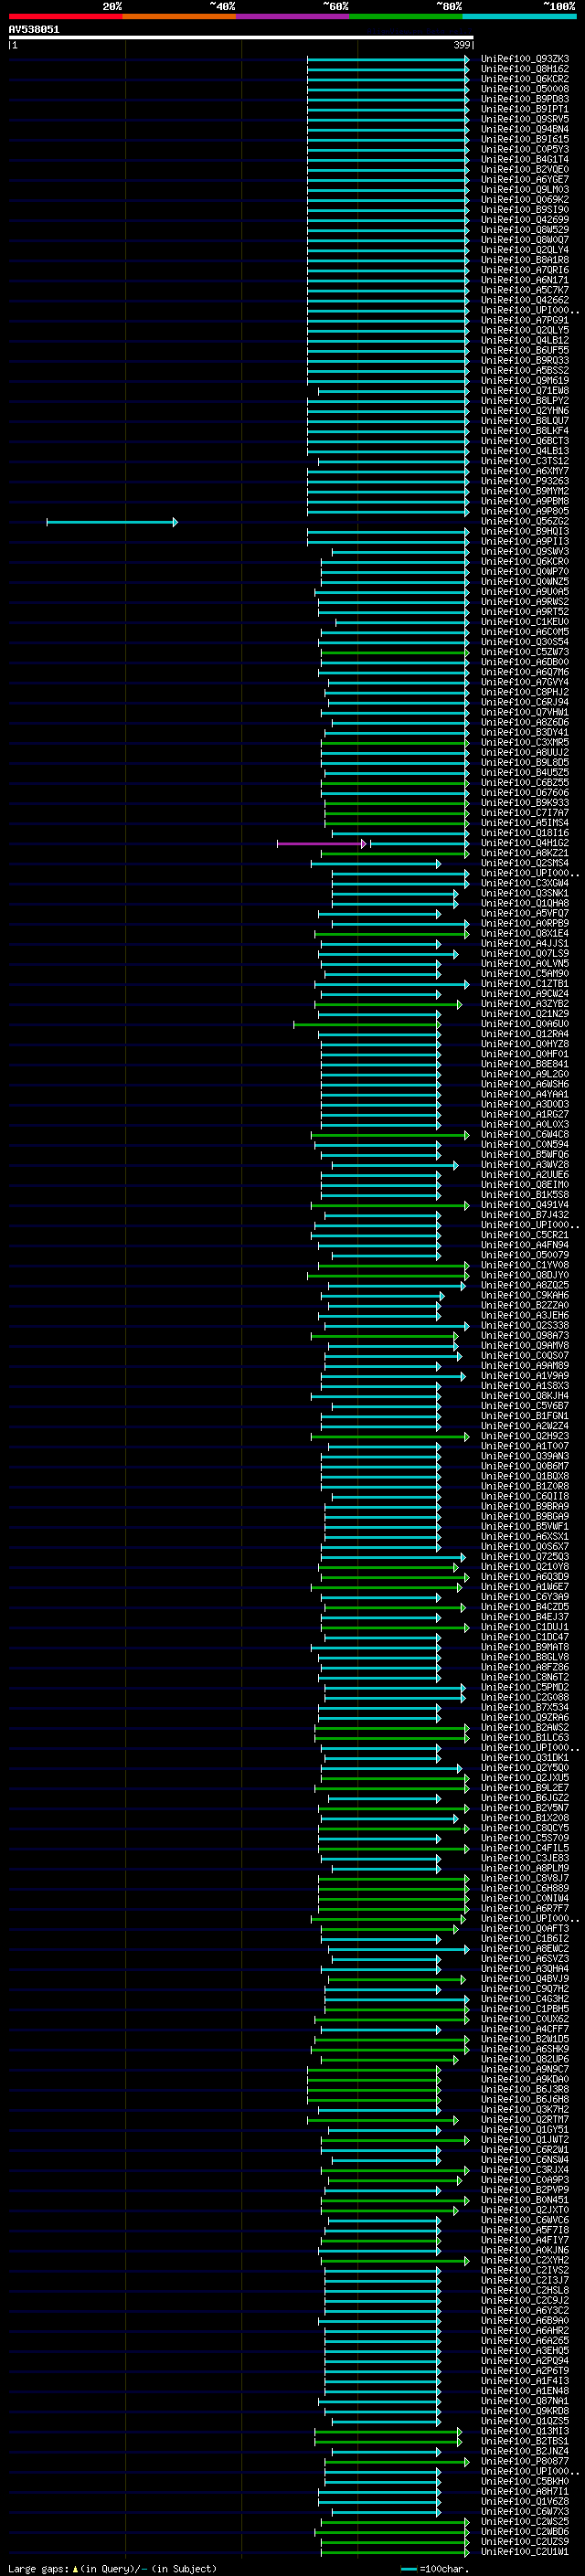Click label UniRef100_A1RG27
This screenshot has height=2576, width=585.
524,1115
